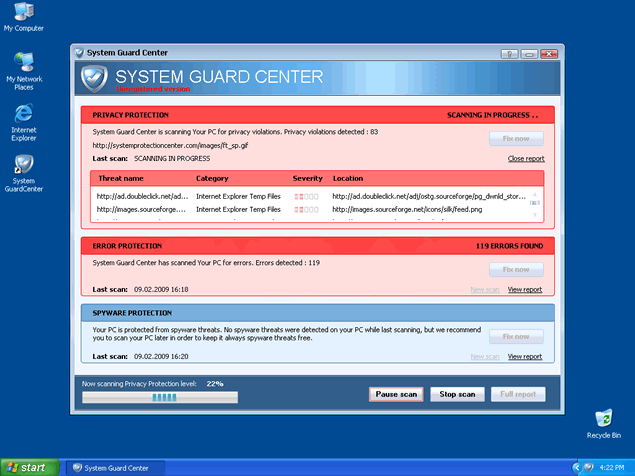Sort threats by Threat name column header
This screenshot has width=635, height=476.
point(120,178)
